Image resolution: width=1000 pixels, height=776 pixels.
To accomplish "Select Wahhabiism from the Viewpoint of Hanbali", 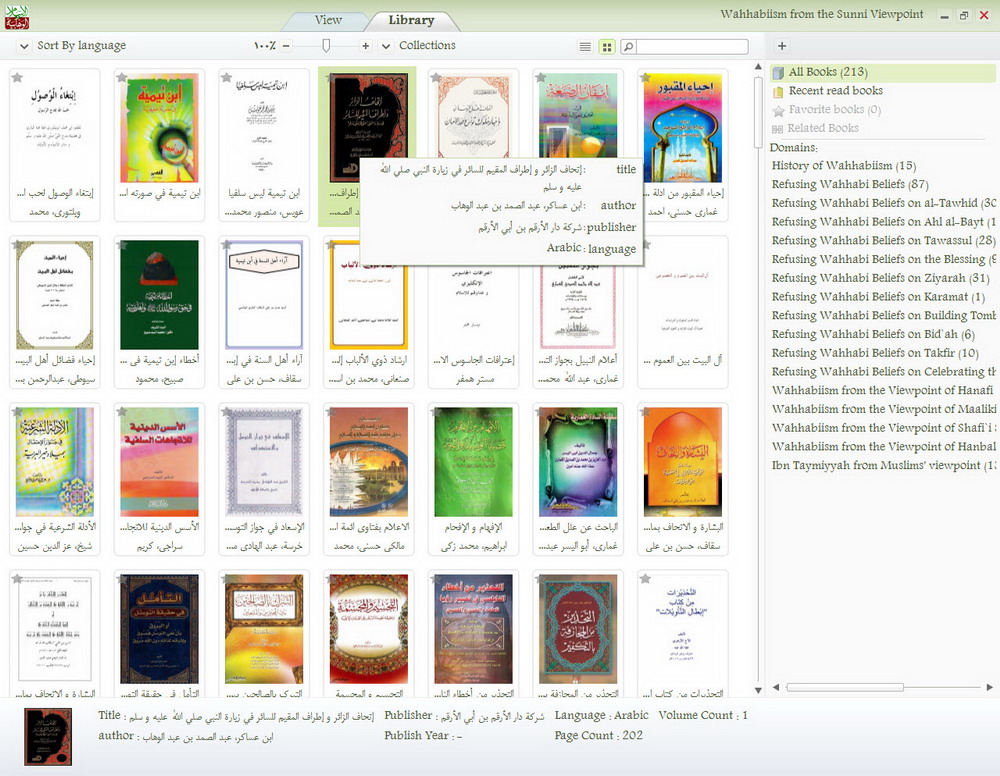I will [883, 447].
